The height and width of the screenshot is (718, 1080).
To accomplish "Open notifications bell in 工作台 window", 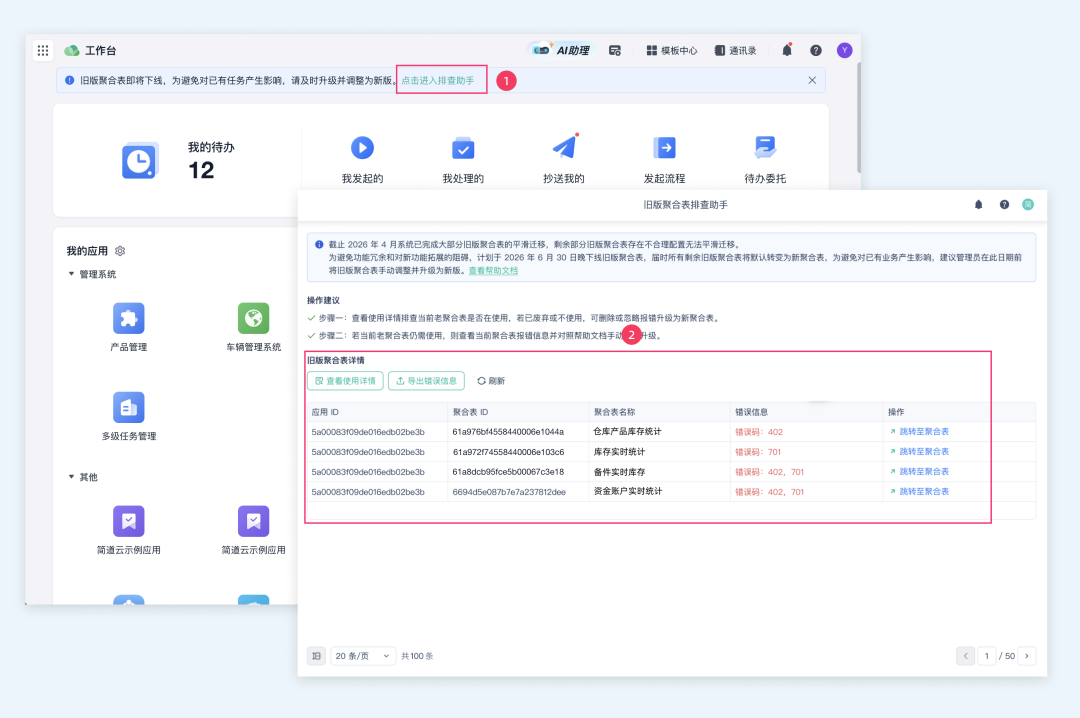I will click(787, 50).
